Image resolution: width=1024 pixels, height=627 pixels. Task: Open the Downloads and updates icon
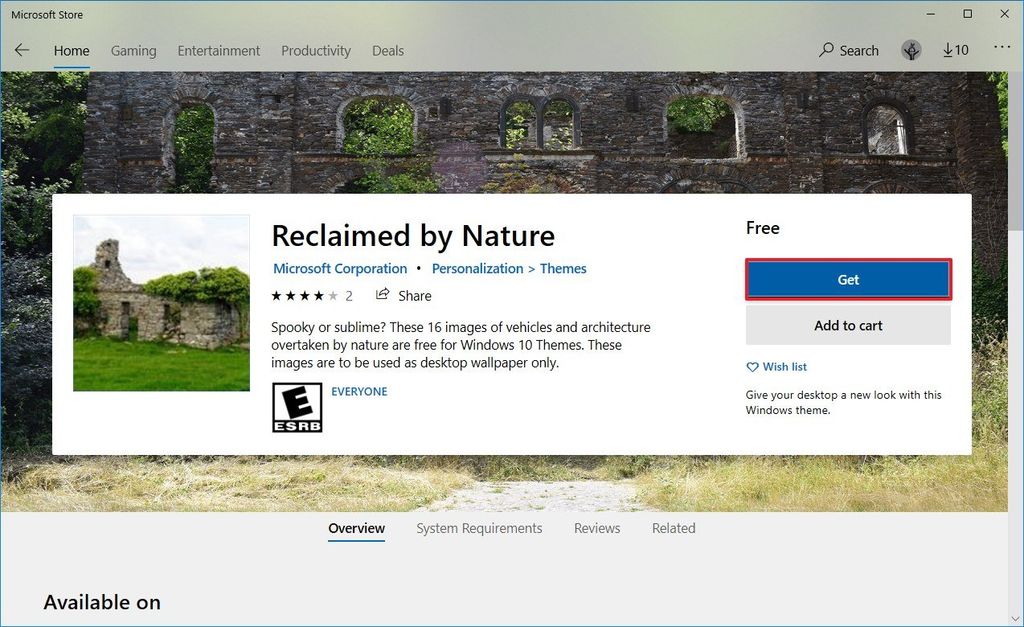[x=955, y=50]
